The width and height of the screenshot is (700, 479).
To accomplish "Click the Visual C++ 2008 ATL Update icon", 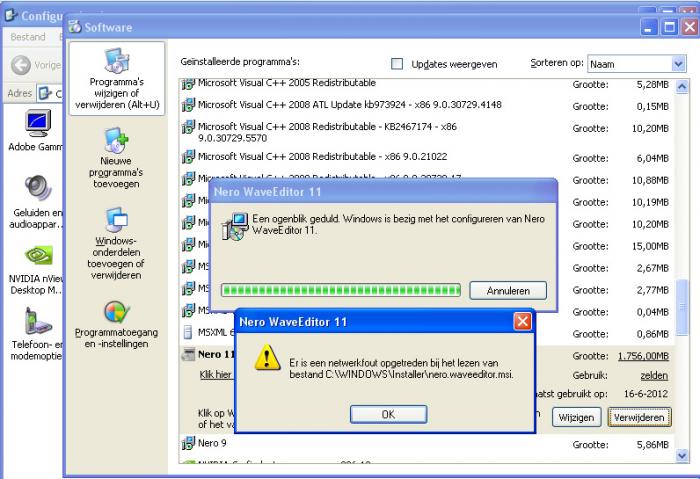I will coord(188,105).
